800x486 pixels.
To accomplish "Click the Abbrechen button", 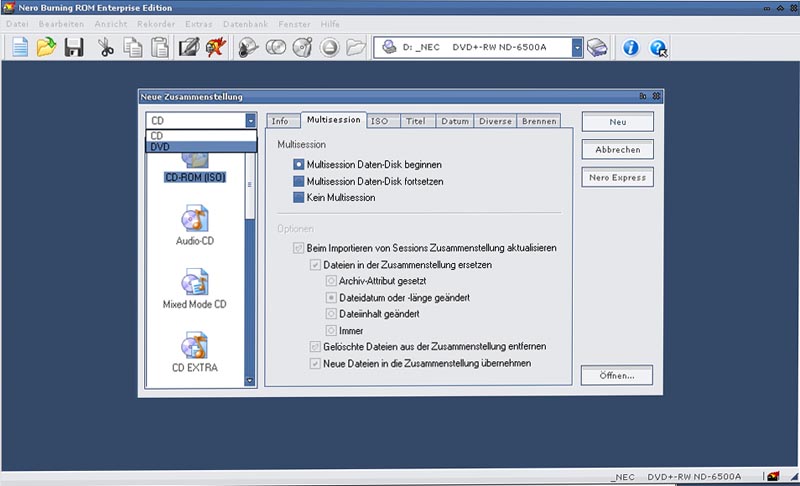I will pos(617,149).
